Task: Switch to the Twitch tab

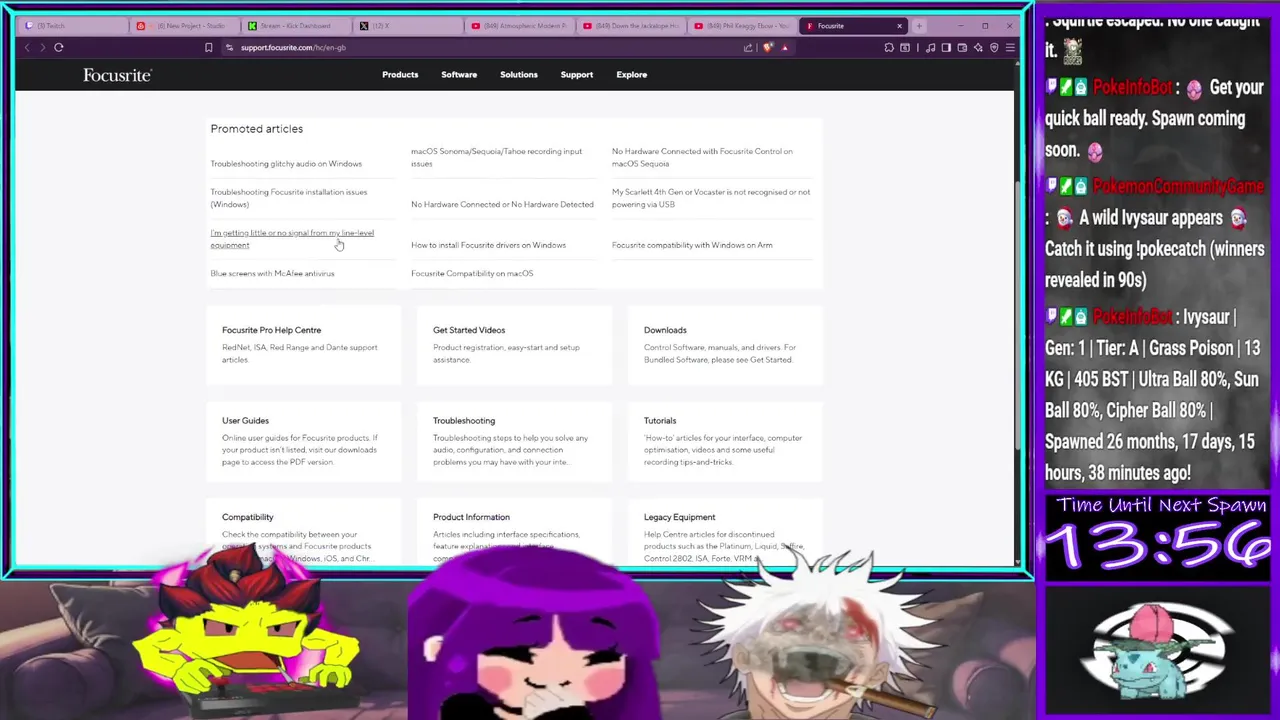Action: click(70, 26)
